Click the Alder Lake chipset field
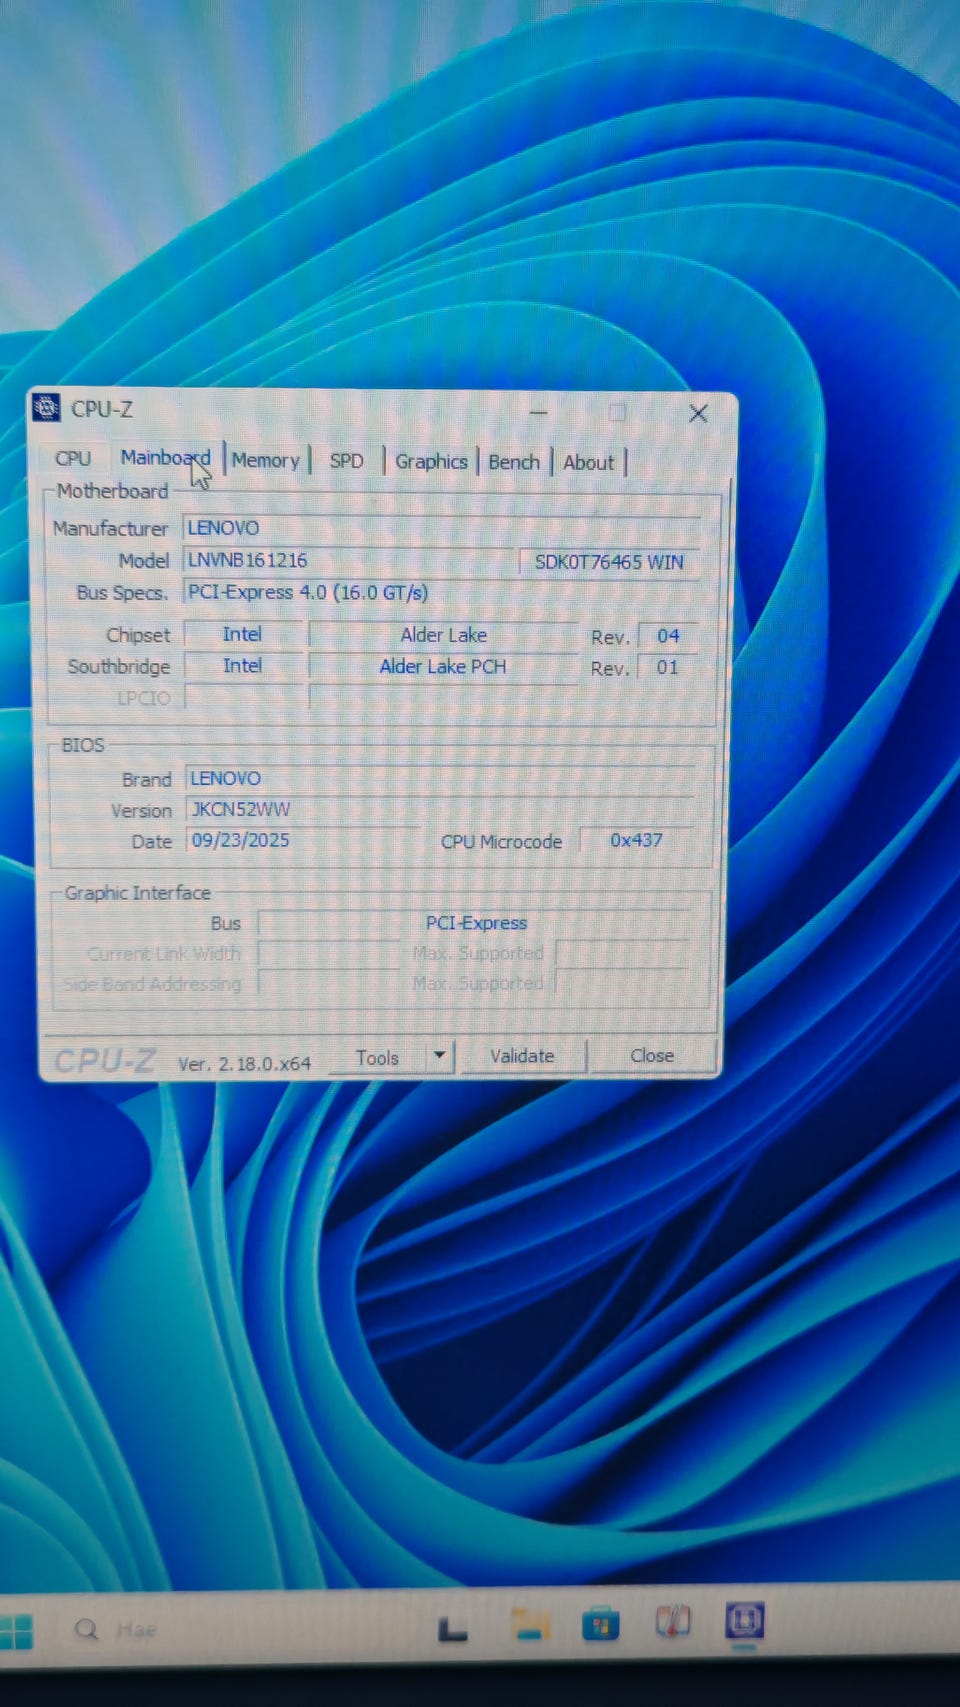Image resolution: width=960 pixels, height=1707 pixels. (x=443, y=635)
